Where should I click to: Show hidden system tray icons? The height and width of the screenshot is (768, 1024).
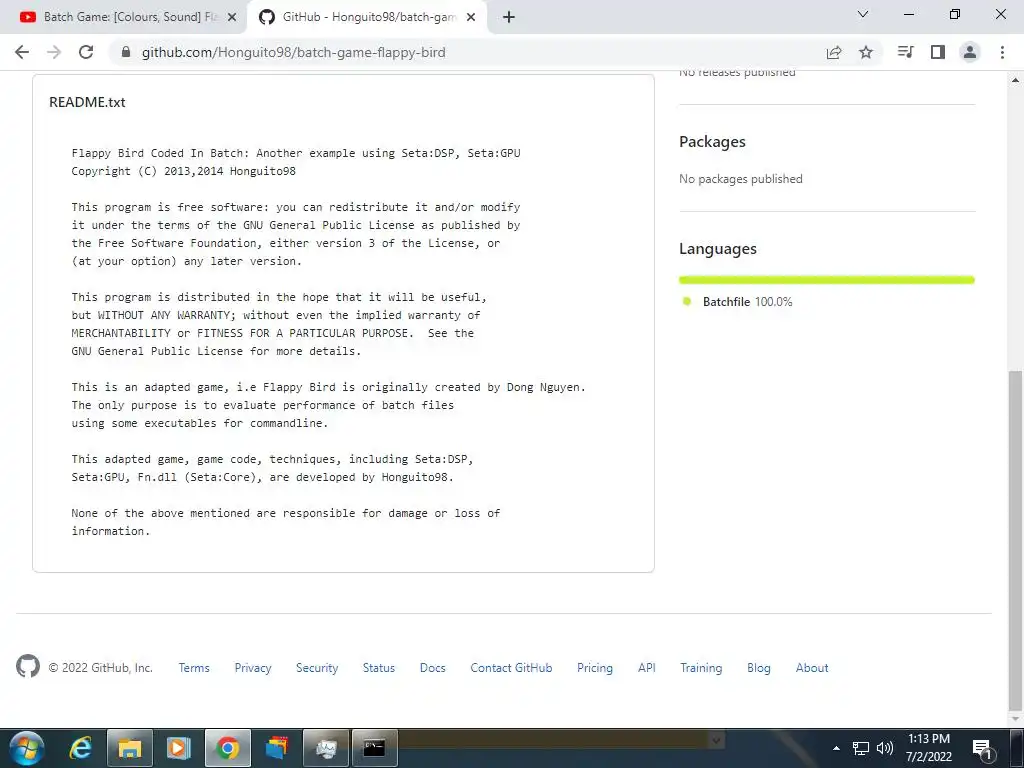pyautogui.click(x=837, y=748)
